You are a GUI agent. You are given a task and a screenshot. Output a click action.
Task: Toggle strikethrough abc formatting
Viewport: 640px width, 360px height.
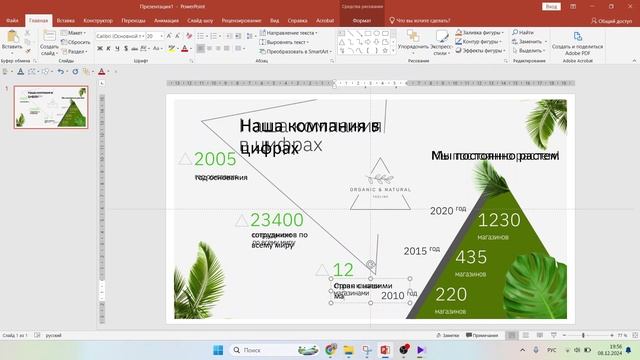pyautogui.click(x=135, y=49)
